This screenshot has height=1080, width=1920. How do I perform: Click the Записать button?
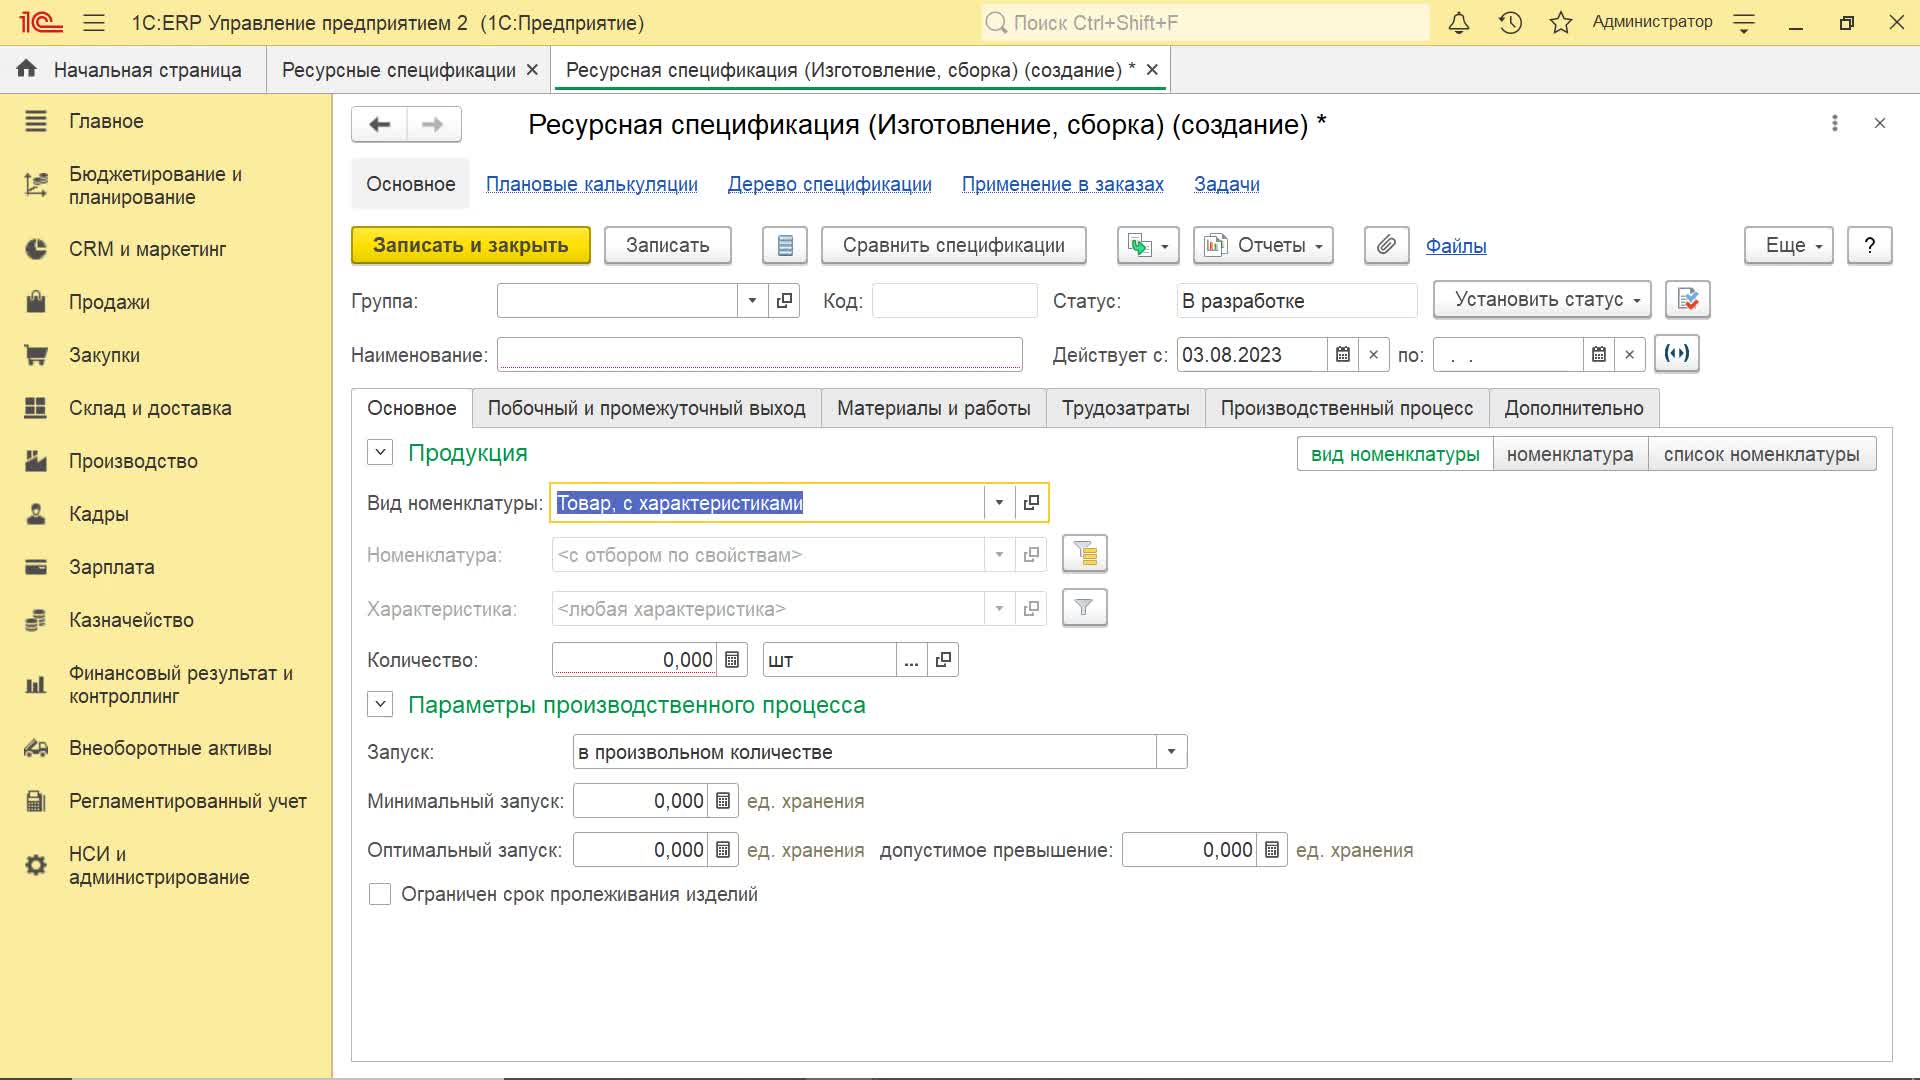667,246
